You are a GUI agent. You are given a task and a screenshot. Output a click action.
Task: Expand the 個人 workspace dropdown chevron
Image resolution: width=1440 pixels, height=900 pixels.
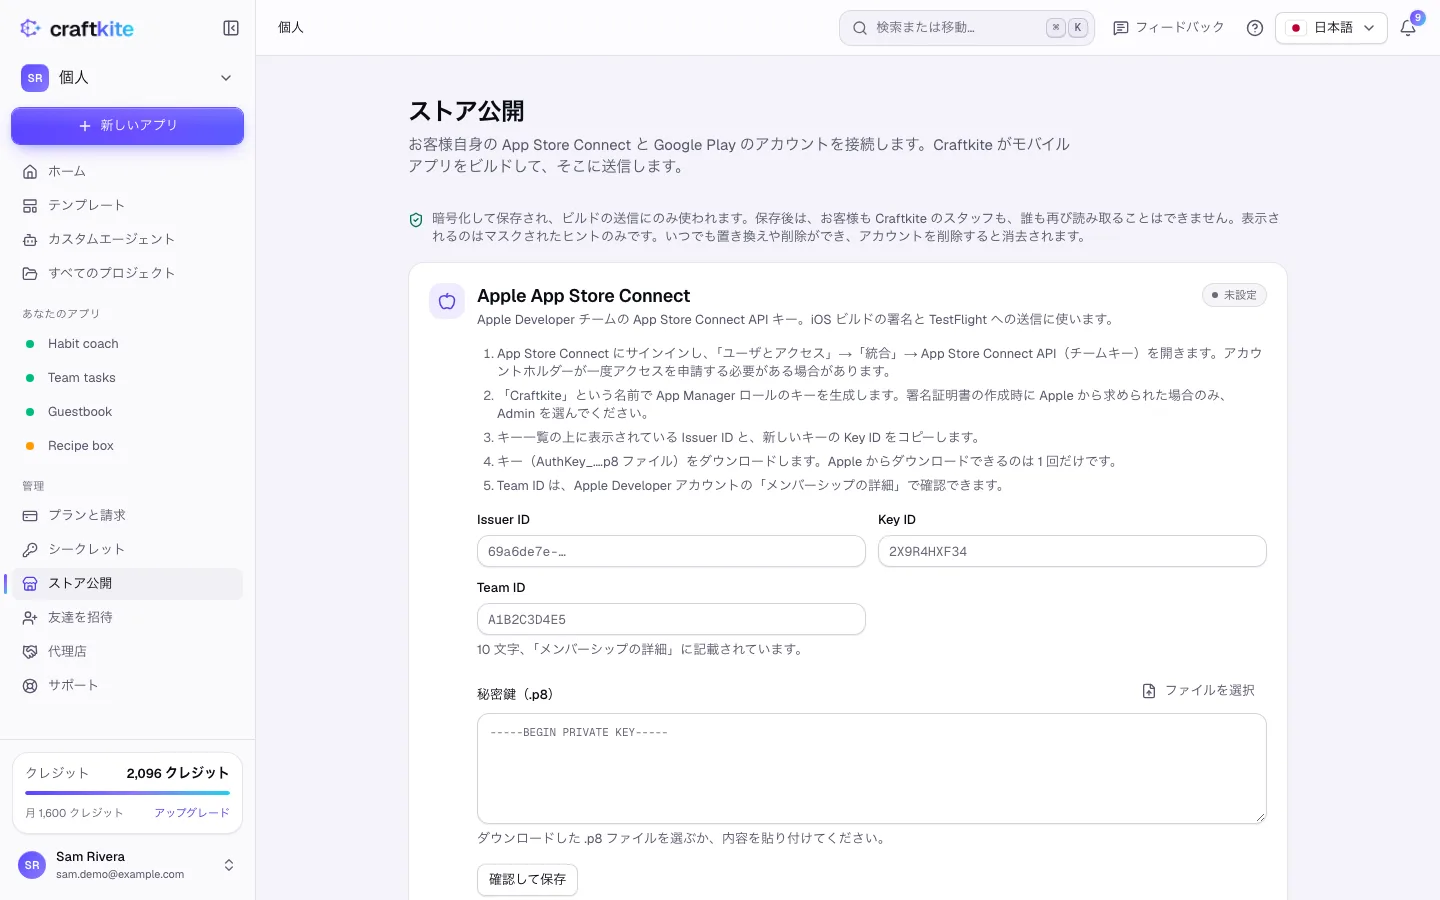coord(226,78)
